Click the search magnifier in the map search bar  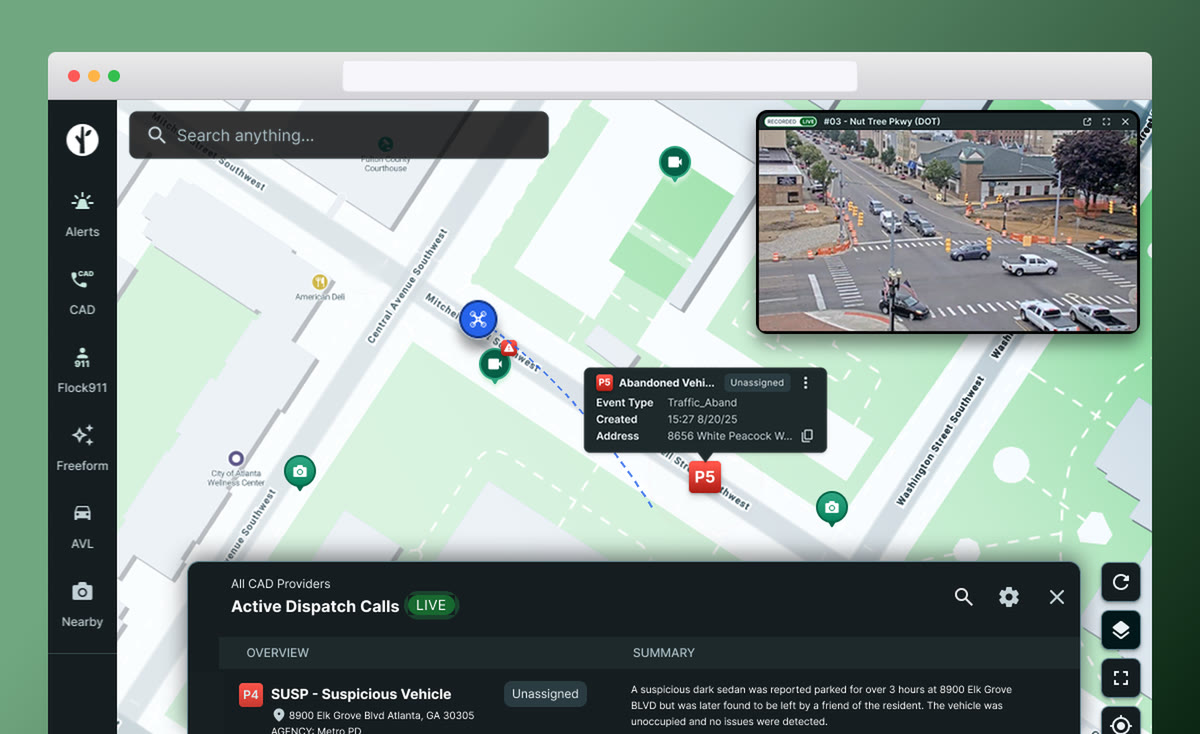(156, 135)
